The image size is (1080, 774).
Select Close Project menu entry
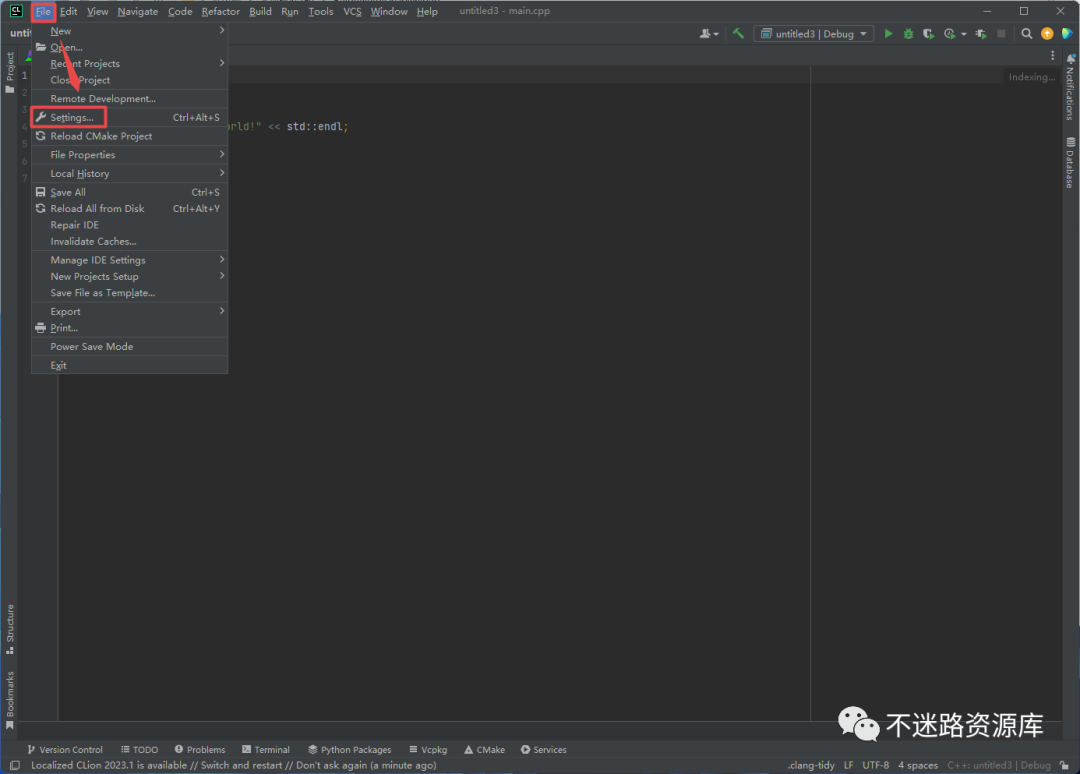coord(129,80)
